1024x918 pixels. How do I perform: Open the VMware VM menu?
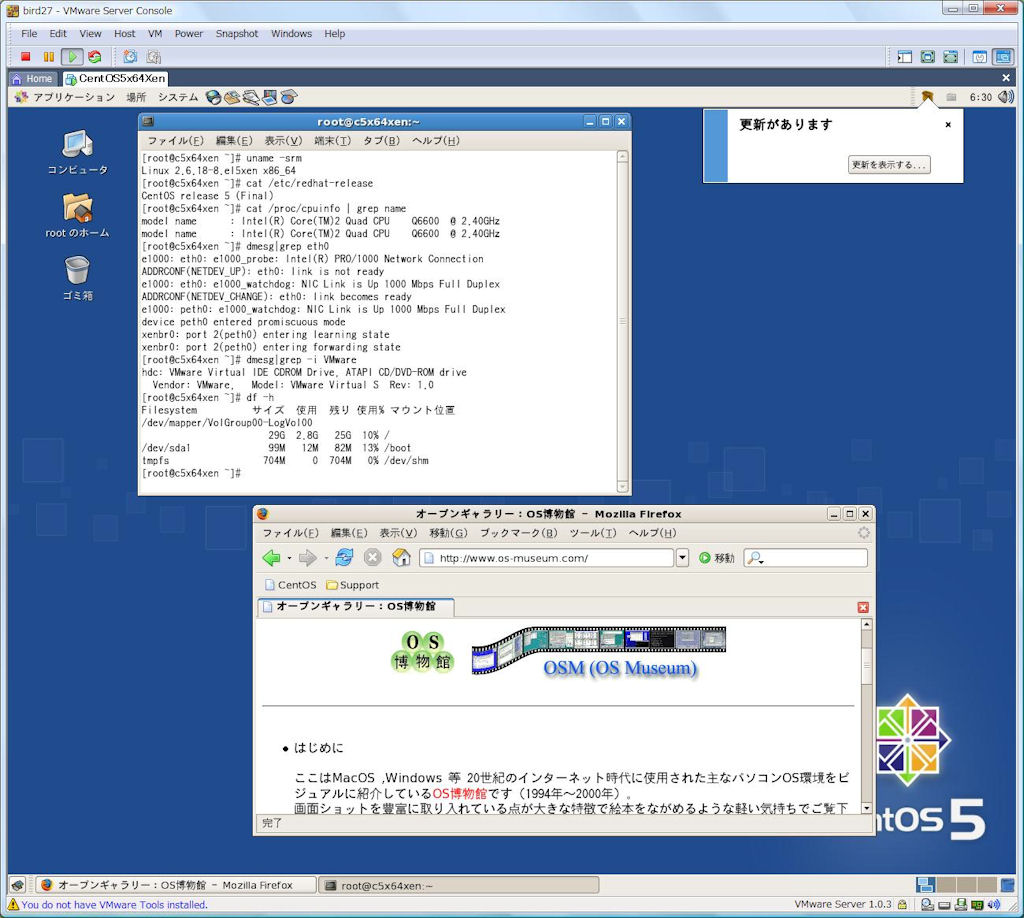(155, 33)
